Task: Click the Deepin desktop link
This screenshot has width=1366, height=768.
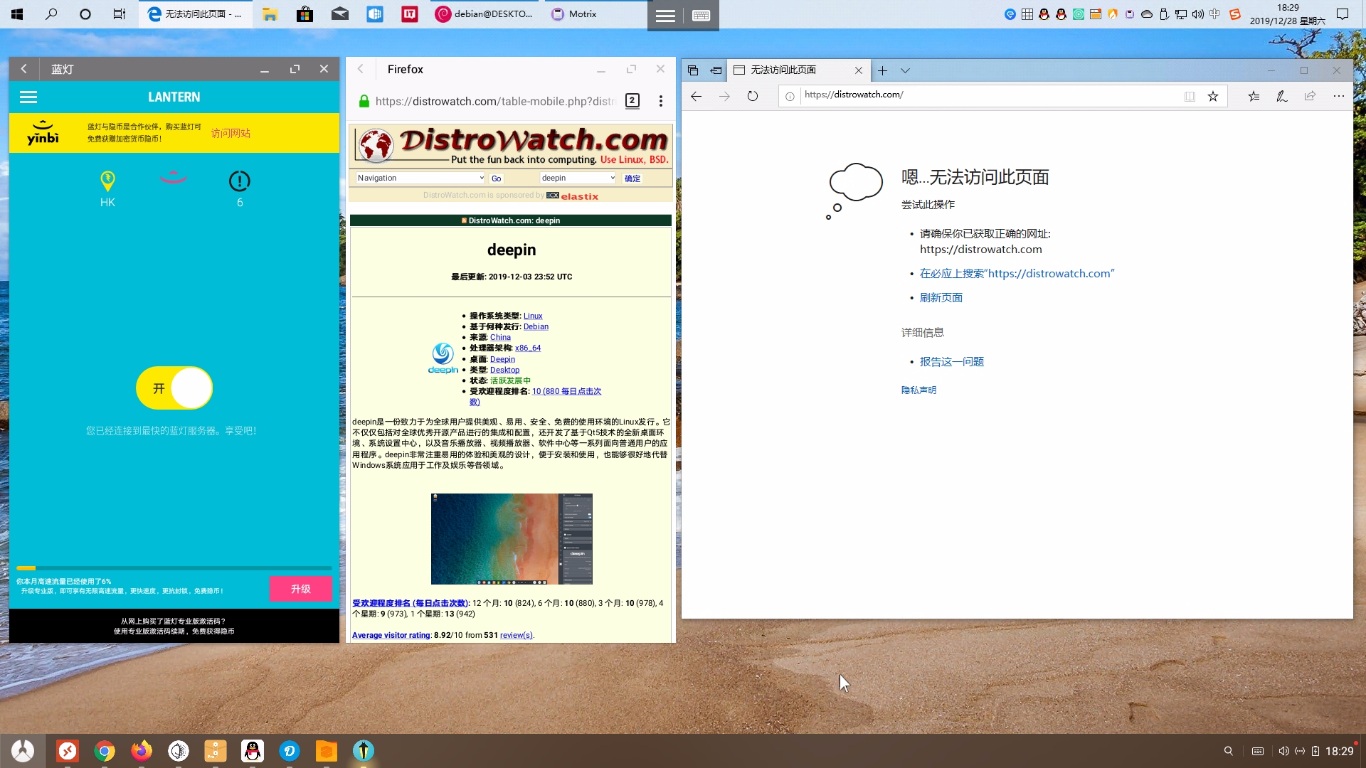Action: pyautogui.click(x=502, y=359)
